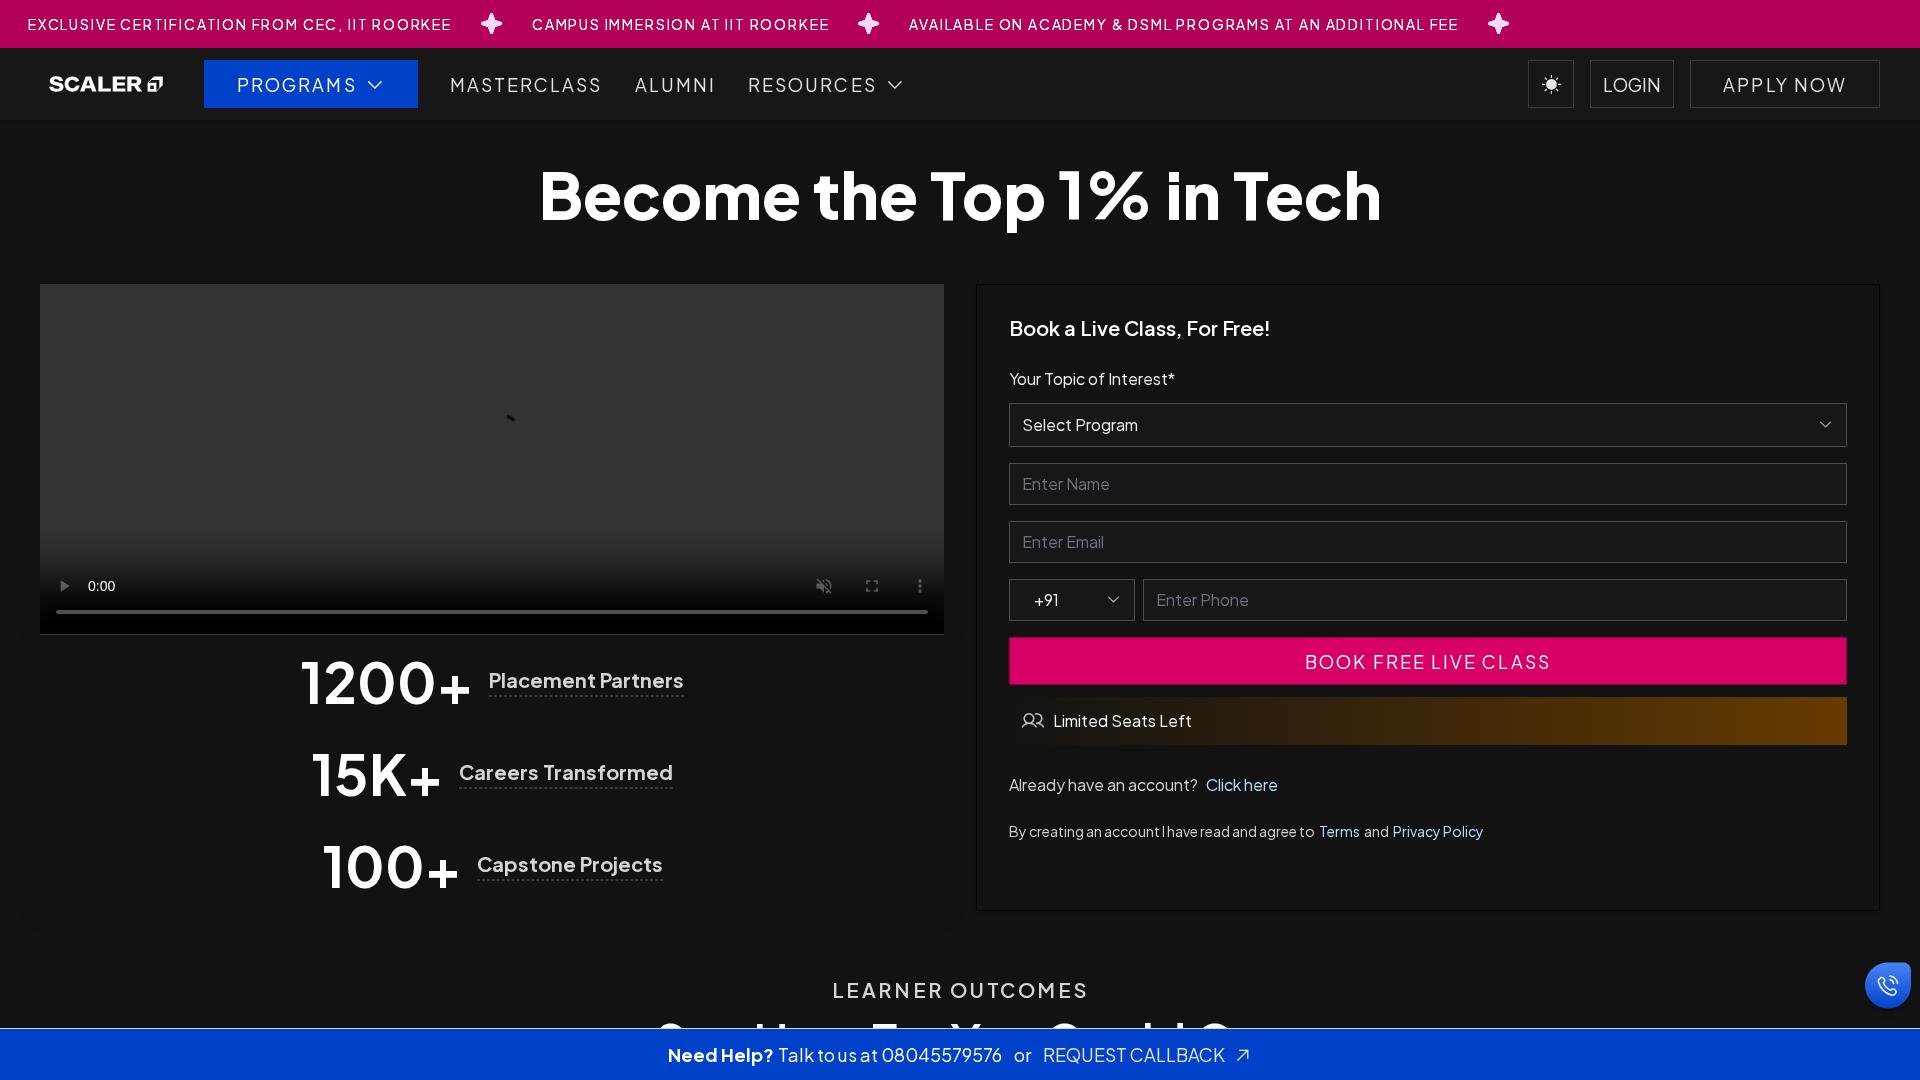Viewport: 1920px width, 1080px height.
Task: Click the 'Become the Top 1% in Tech' heading
Action: (x=960, y=195)
